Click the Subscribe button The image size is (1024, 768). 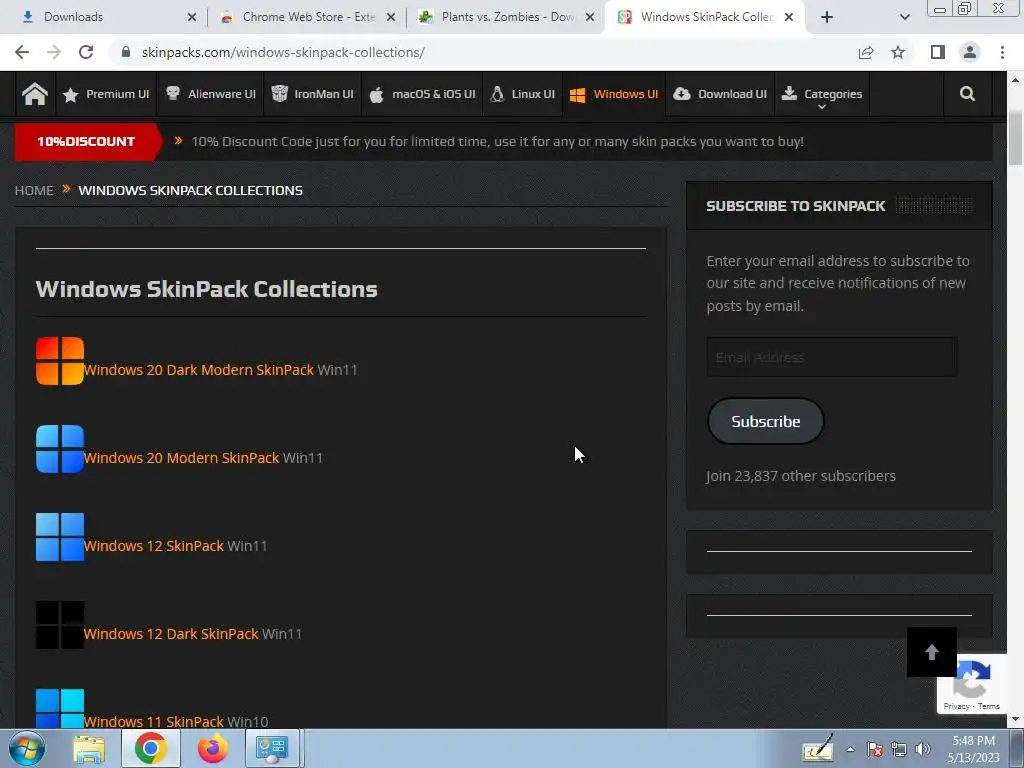[x=765, y=421]
